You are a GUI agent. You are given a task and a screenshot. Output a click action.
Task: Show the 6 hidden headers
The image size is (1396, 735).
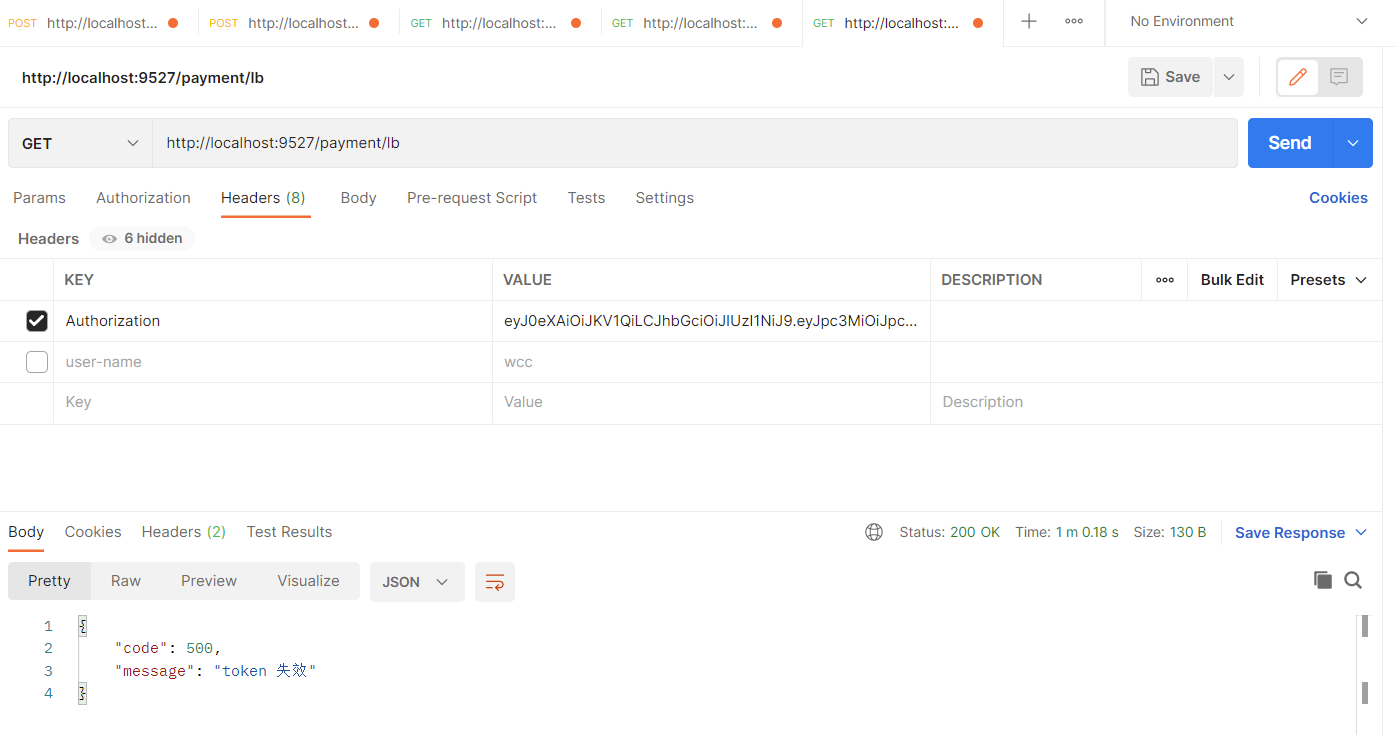coord(142,238)
